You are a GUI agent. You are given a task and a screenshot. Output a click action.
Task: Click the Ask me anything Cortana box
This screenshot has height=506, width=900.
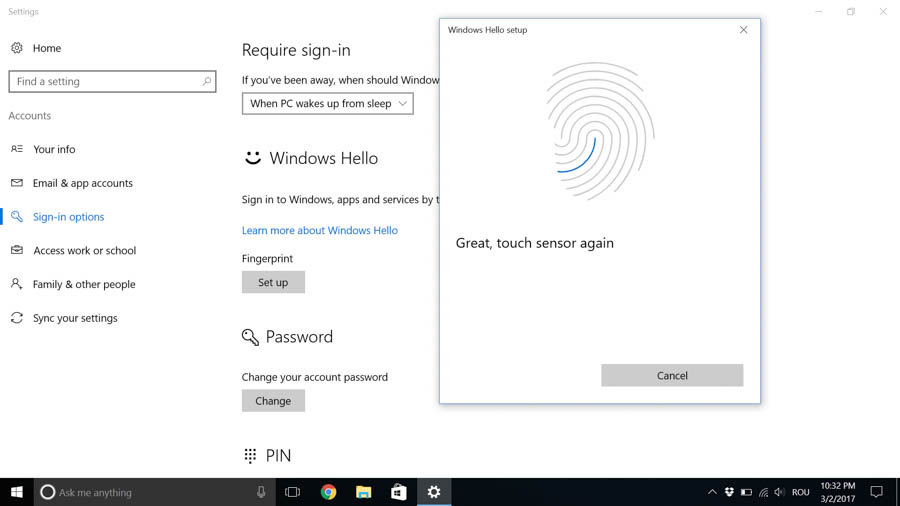pyautogui.click(x=154, y=492)
